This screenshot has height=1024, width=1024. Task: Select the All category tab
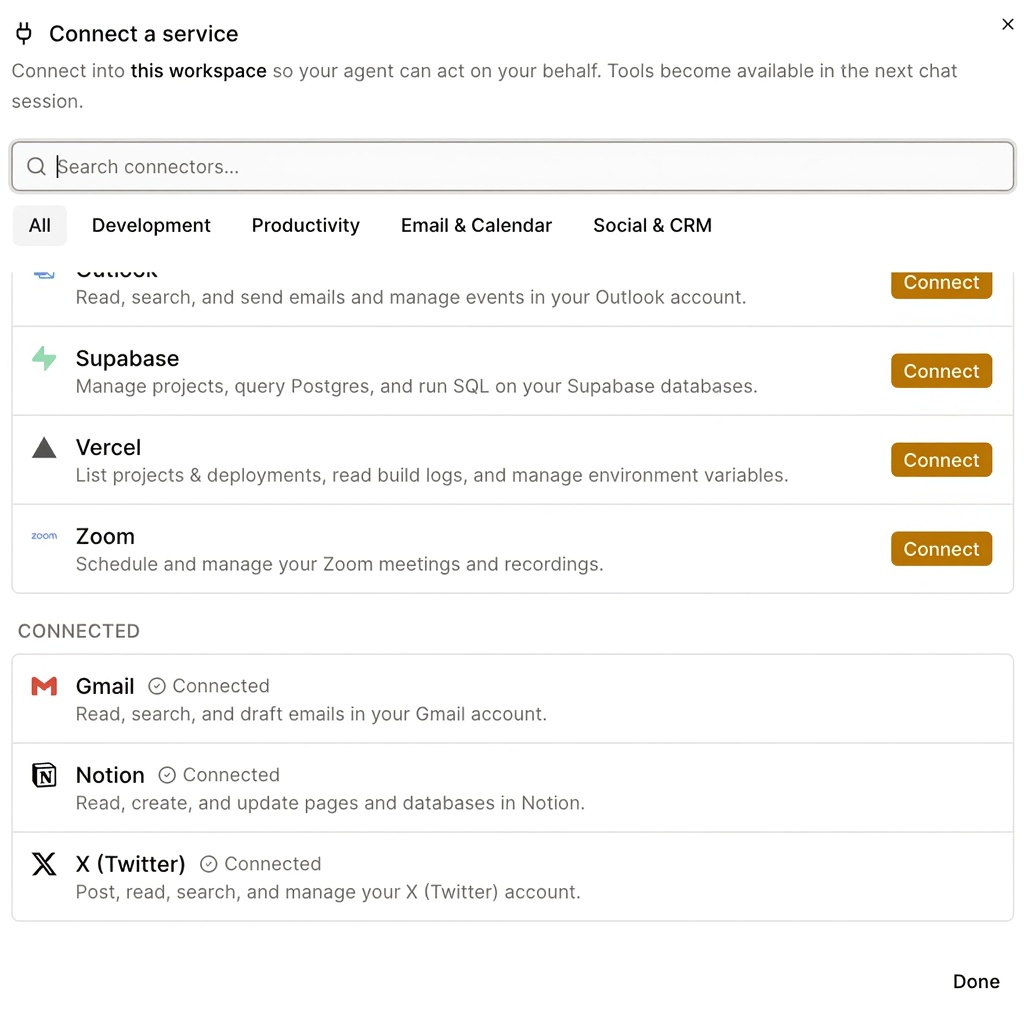pos(40,225)
